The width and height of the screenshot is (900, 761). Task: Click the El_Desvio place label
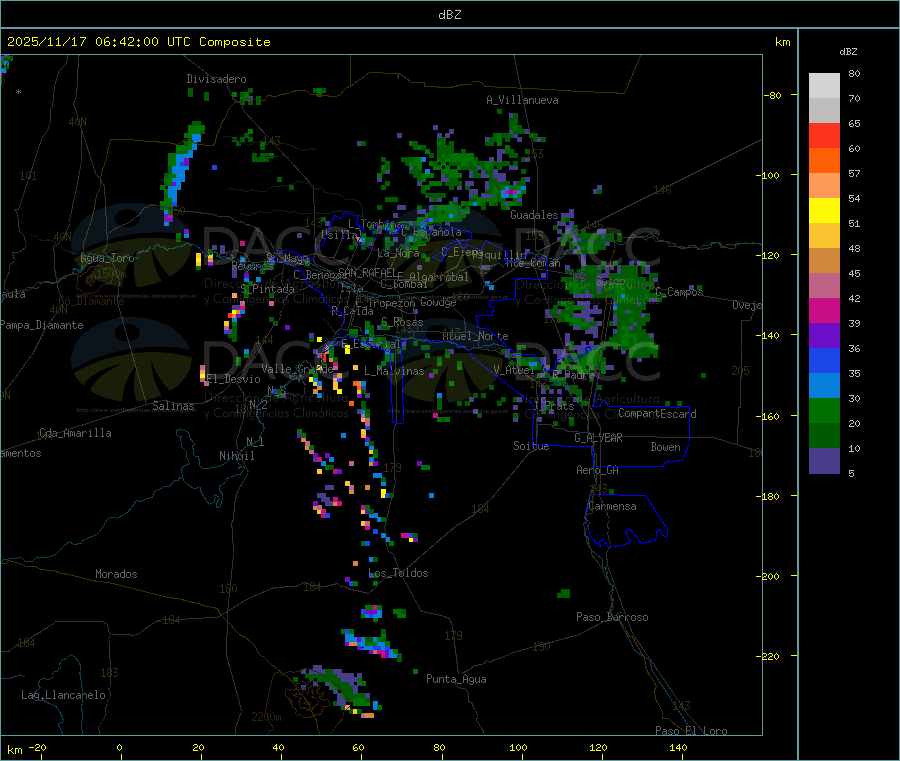[x=234, y=379]
